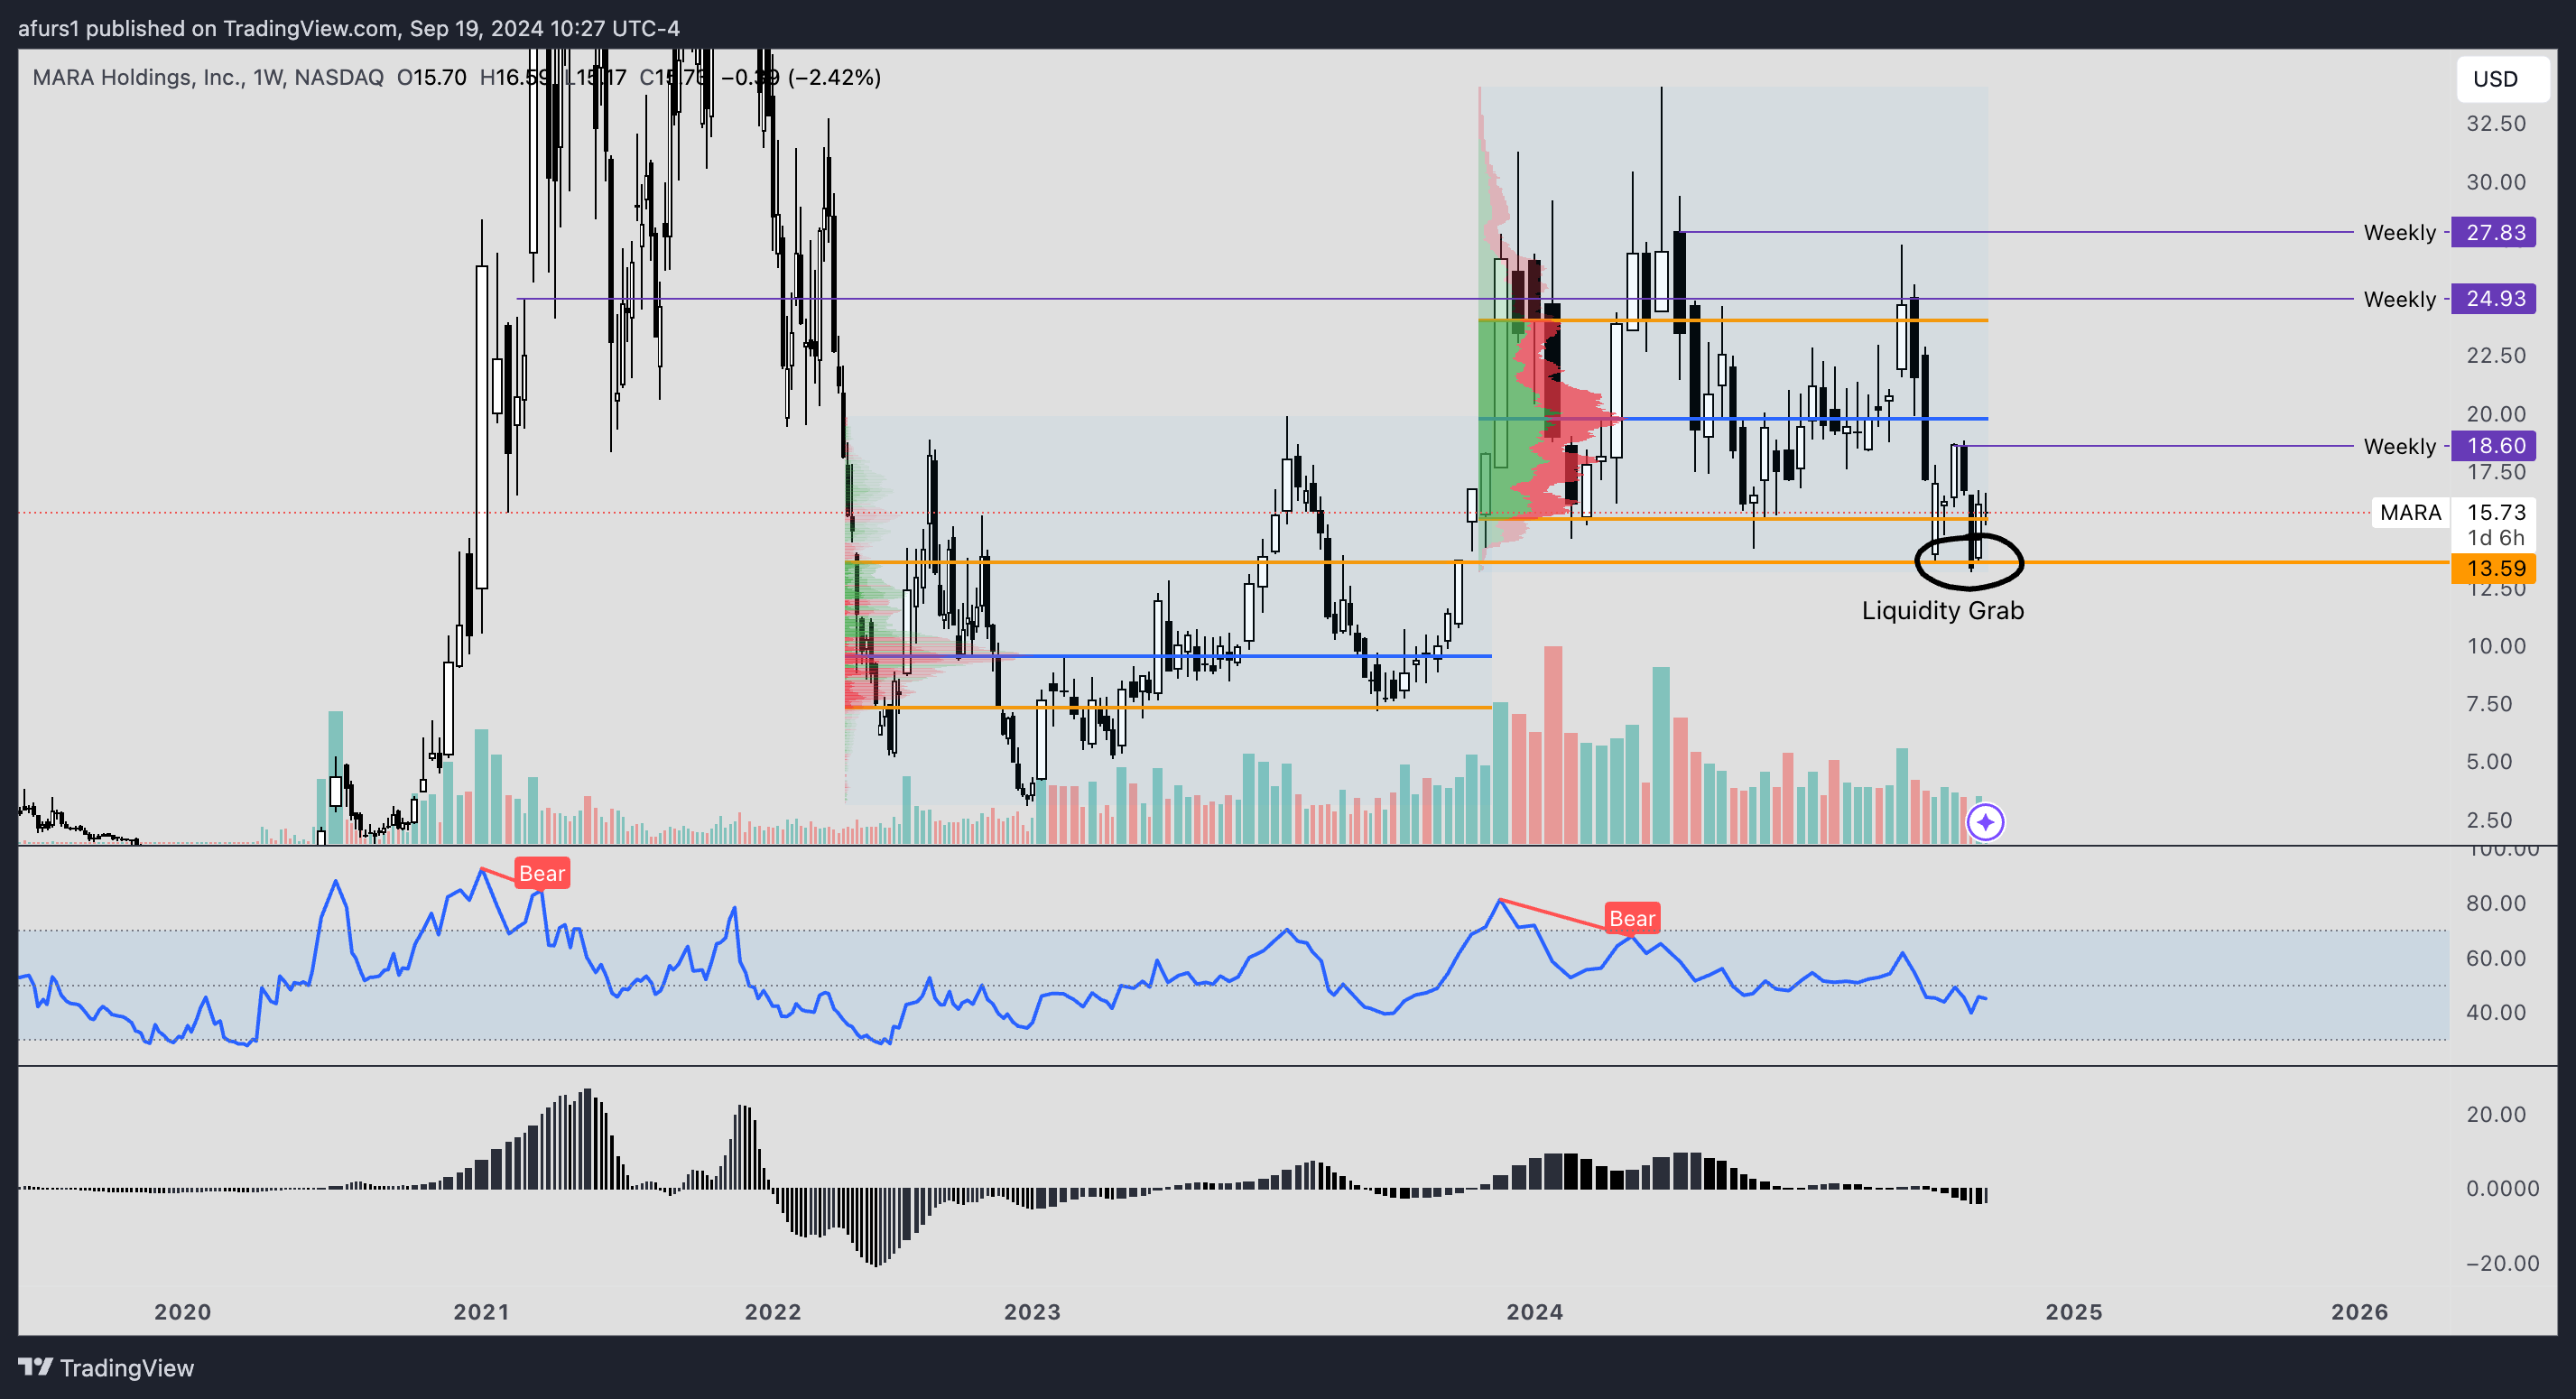Click the 2022 time axis label
The width and height of the screenshot is (2576, 1399).
[x=773, y=1311]
